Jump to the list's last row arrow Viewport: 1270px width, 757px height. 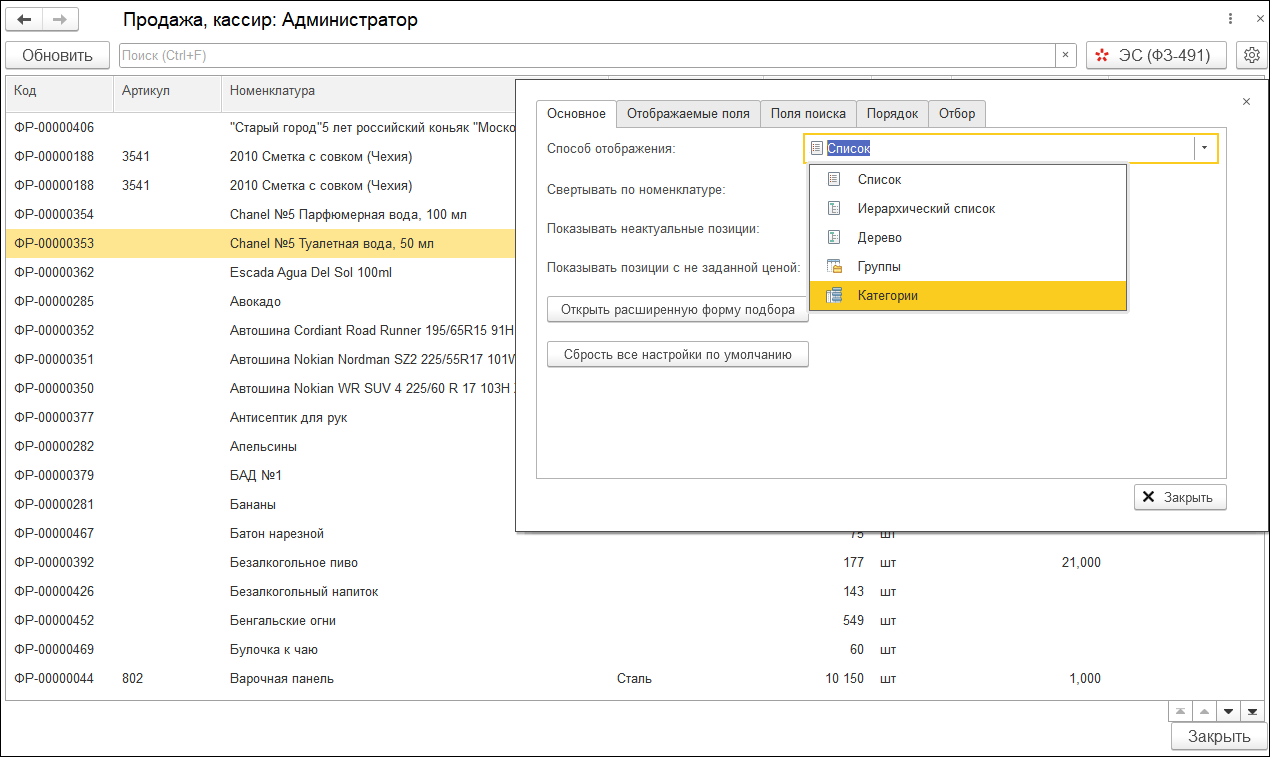point(1251,711)
